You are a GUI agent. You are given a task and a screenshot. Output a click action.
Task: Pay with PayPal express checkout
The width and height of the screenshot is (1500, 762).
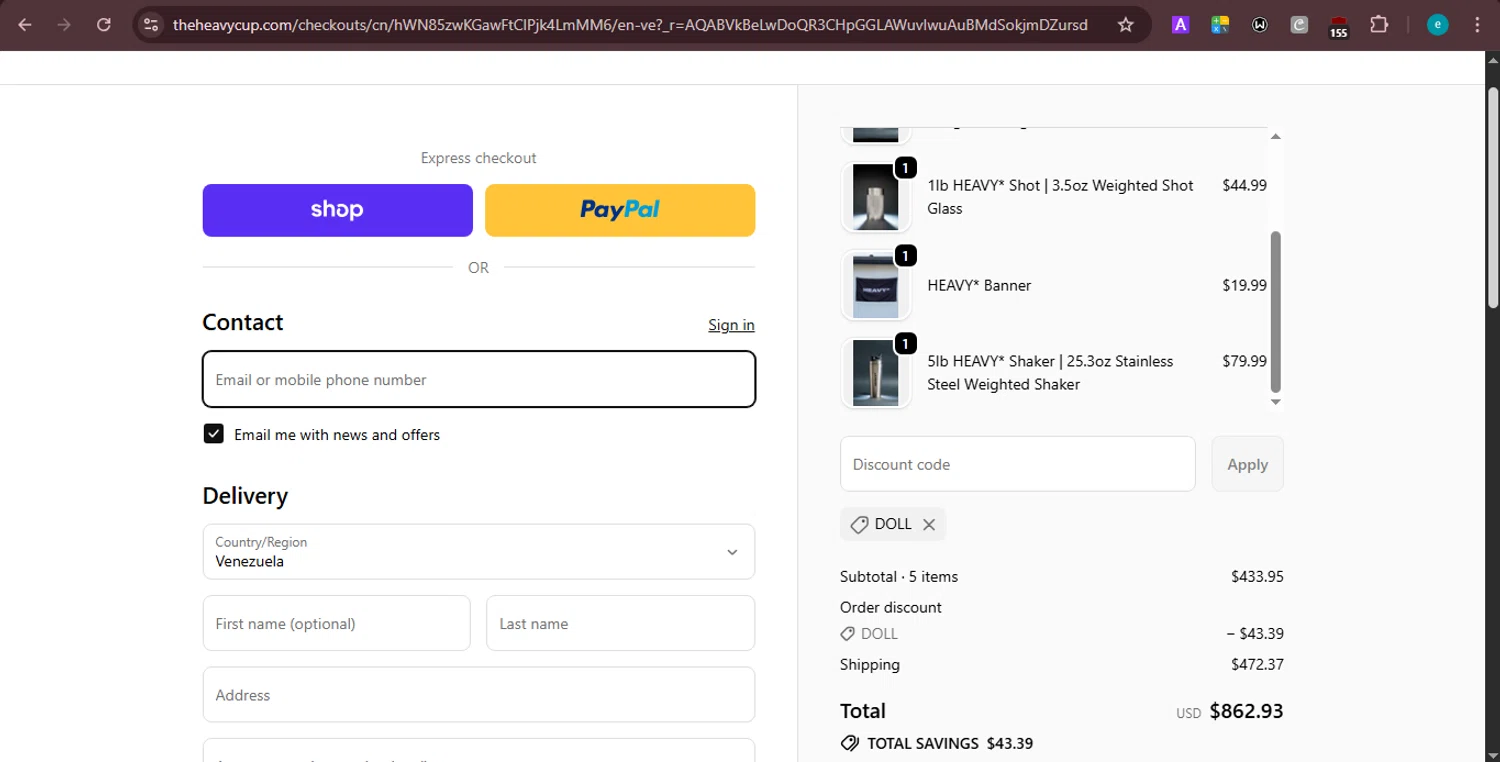click(x=620, y=210)
